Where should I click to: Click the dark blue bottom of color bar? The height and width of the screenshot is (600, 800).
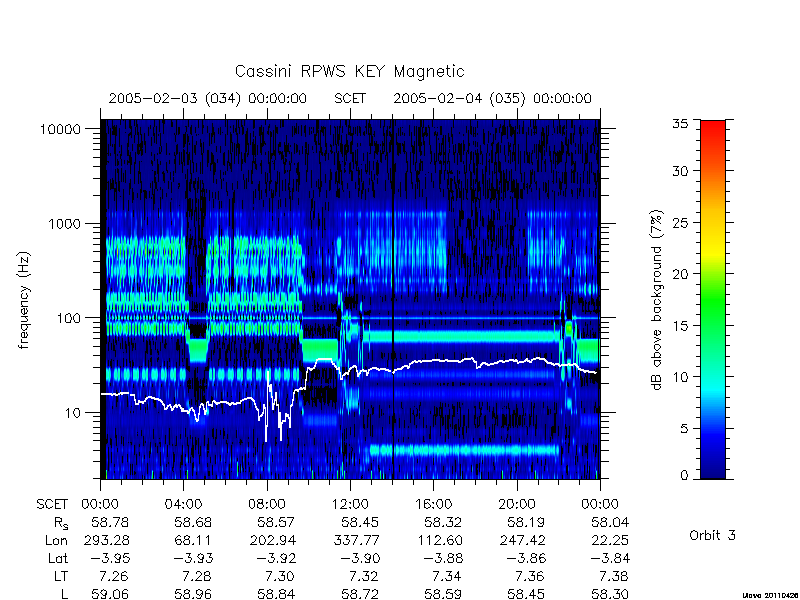pyautogui.click(x=713, y=469)
